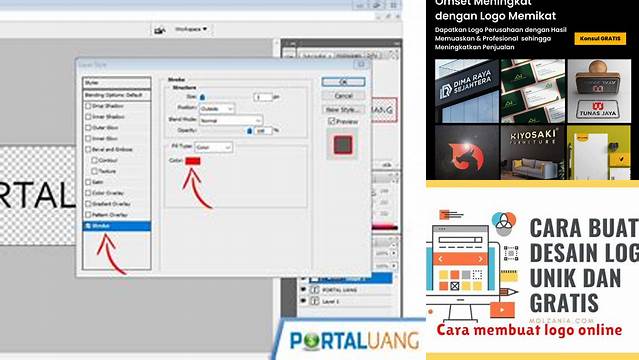Click the OK button
Screen dimensions: 639x360
pos(343,82)
